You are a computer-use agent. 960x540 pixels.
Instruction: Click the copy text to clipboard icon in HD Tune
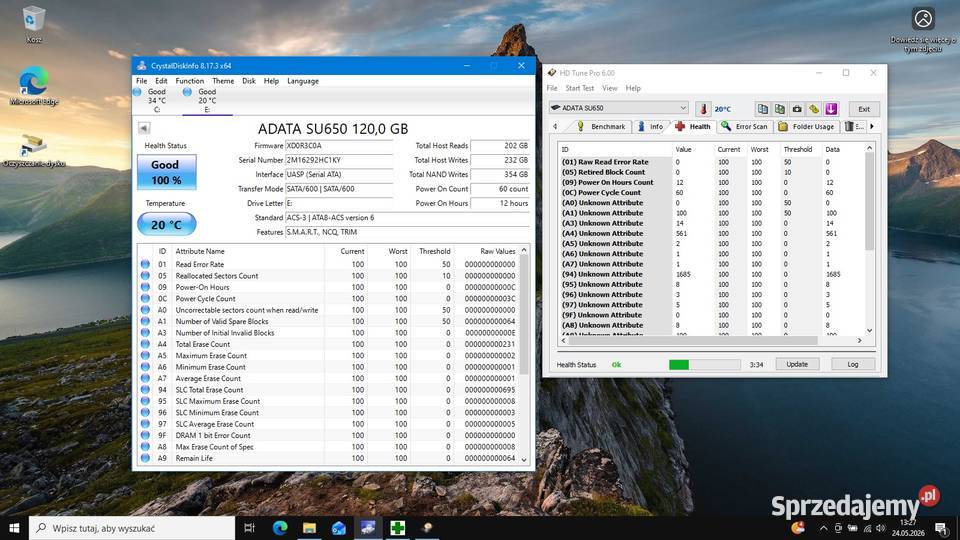coord(763,108)
